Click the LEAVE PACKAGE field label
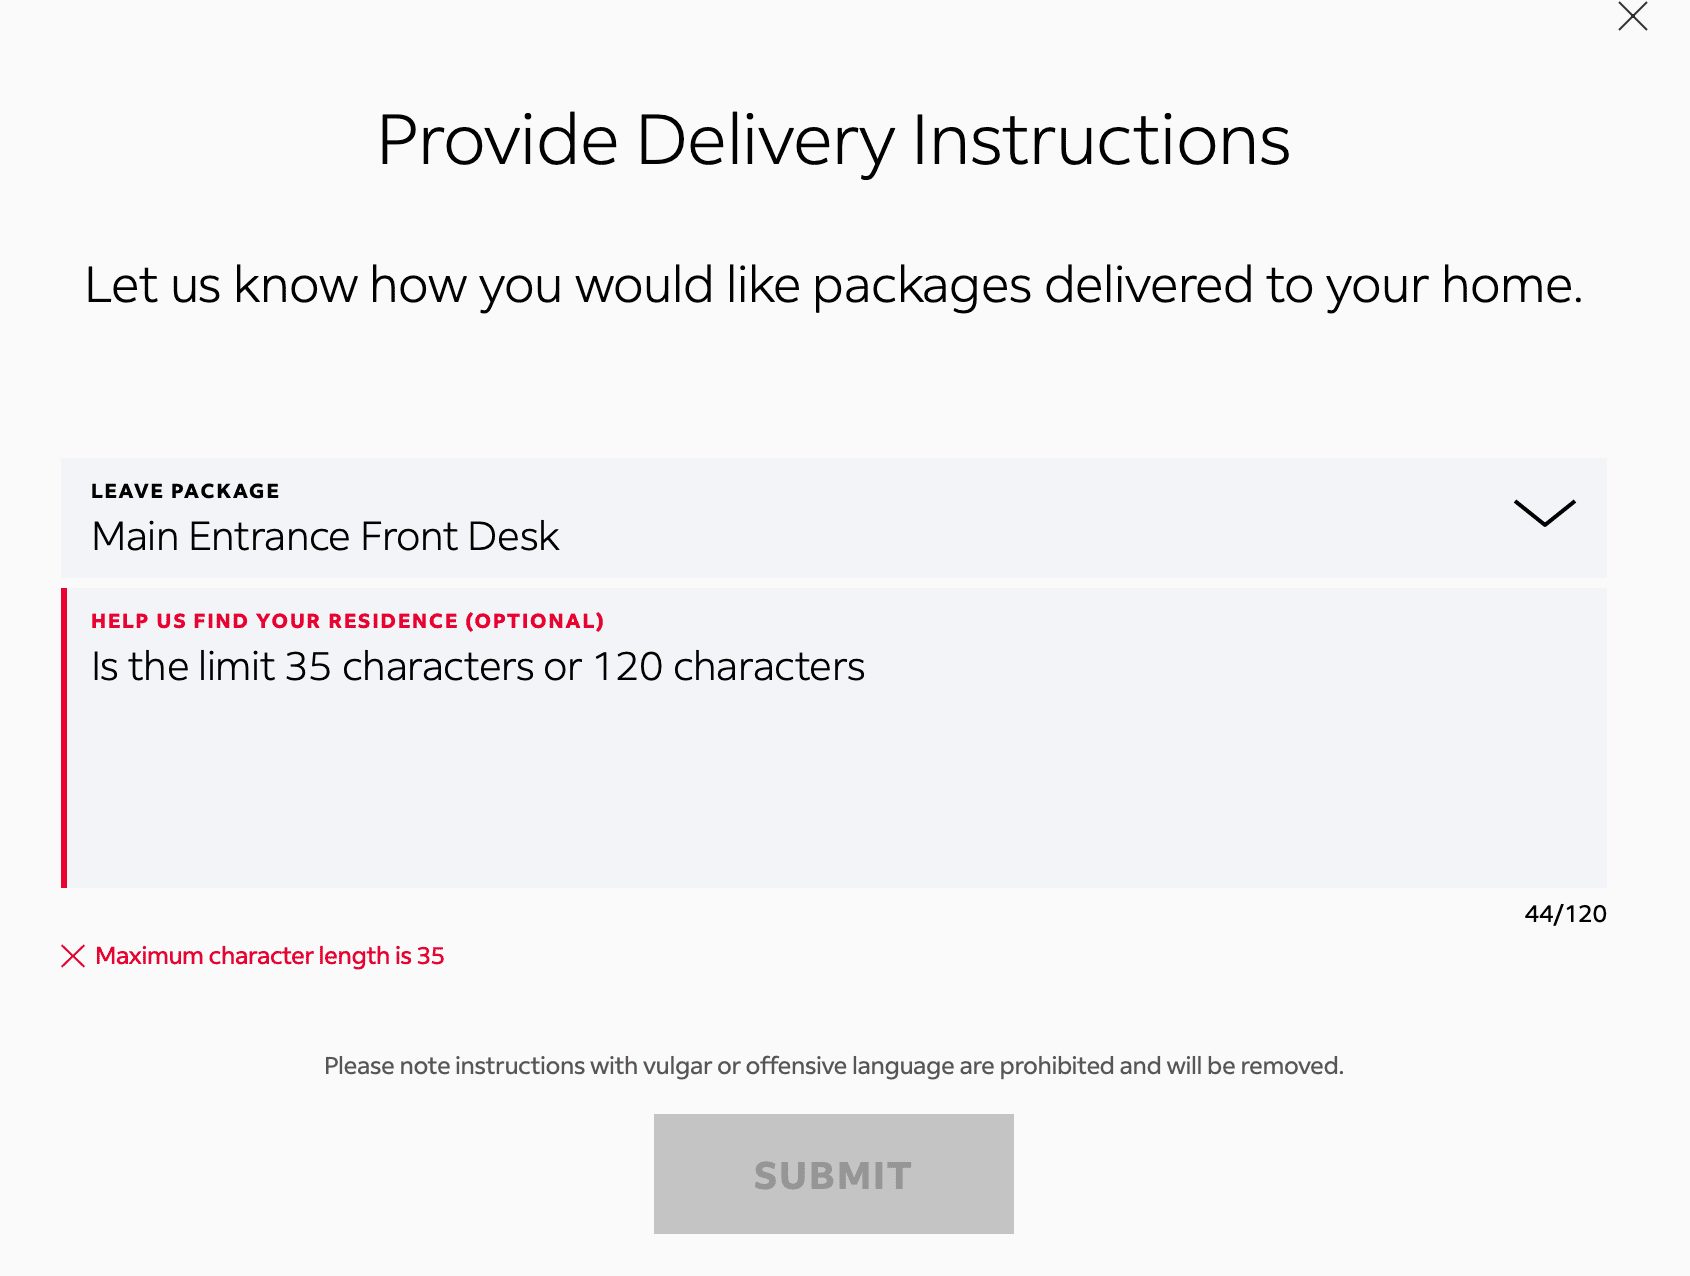Screen dimensions: 1690x1276 pos(185,491)
